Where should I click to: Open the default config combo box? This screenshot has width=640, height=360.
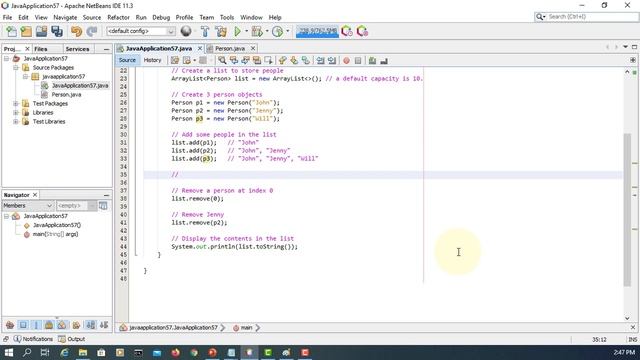(141, 31)
